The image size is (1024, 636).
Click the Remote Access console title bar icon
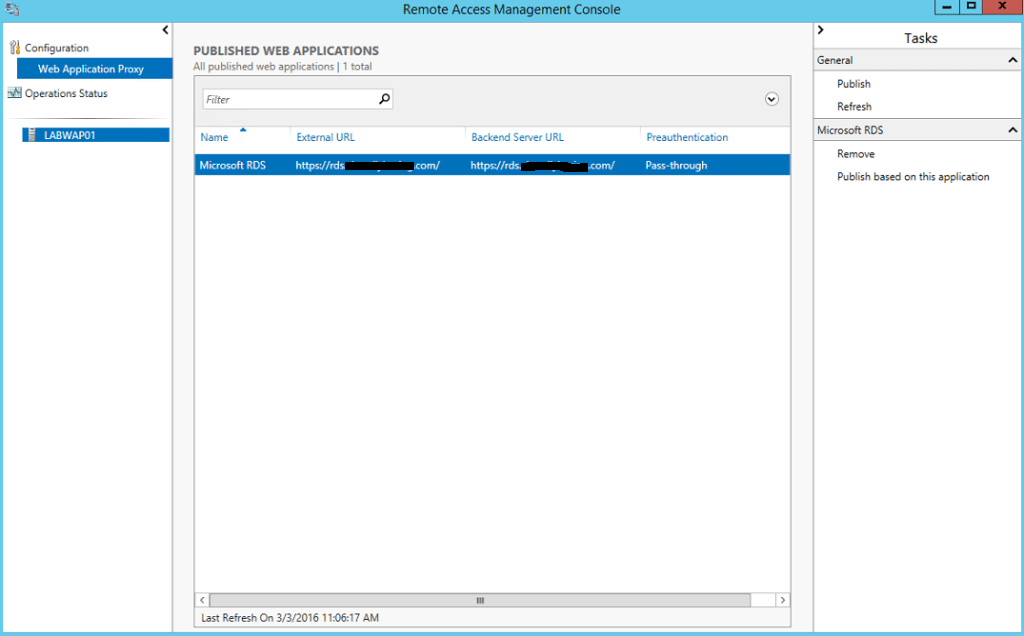pyautogui.click(x=12, y=9)
